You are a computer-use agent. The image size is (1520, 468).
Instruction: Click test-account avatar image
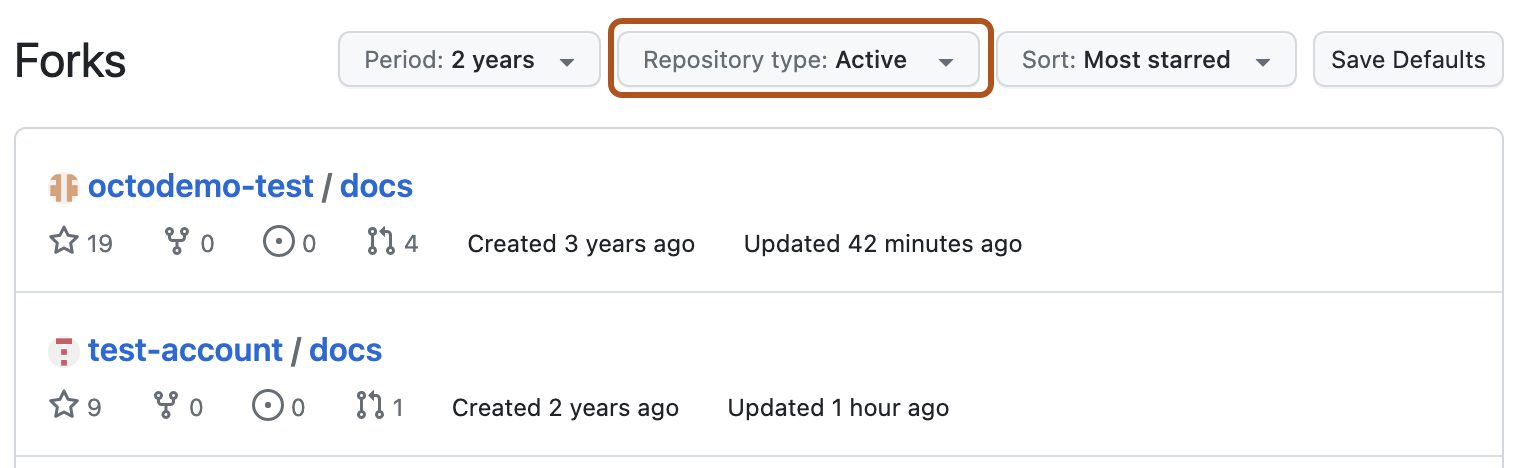point(63,351)
